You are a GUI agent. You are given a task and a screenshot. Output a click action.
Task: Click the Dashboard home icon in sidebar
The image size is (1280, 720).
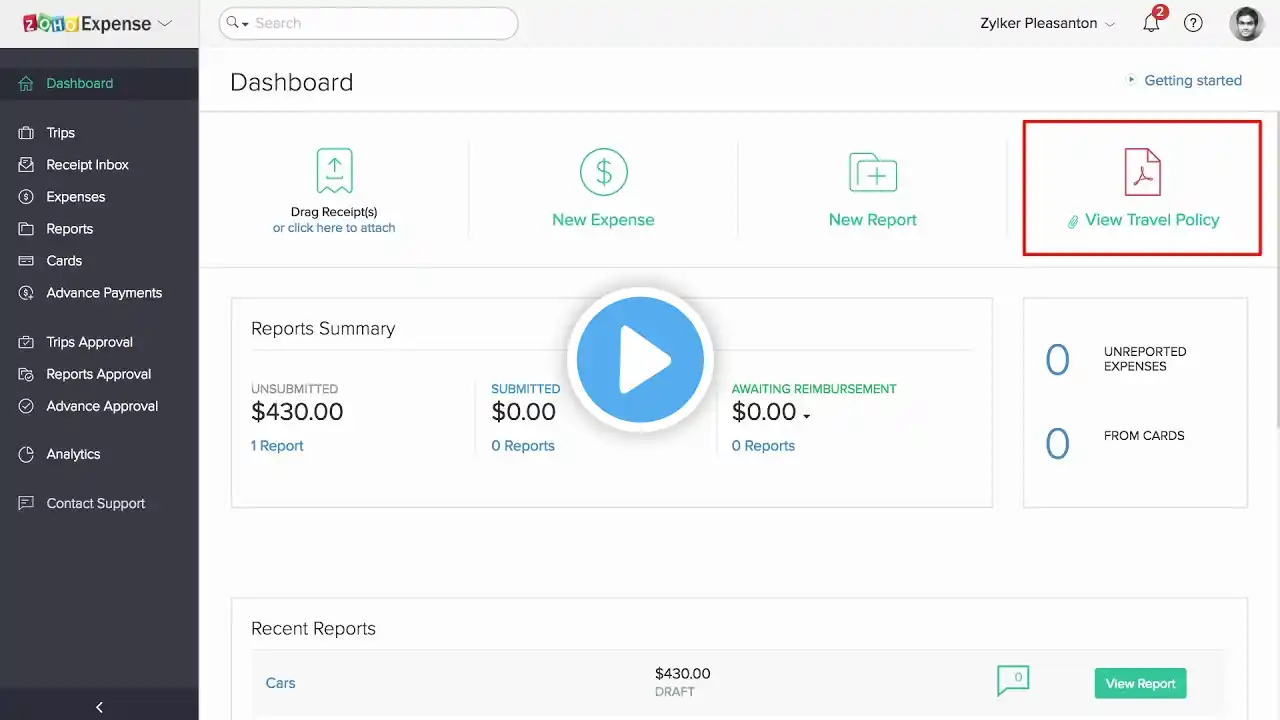[x=26, y=83]
